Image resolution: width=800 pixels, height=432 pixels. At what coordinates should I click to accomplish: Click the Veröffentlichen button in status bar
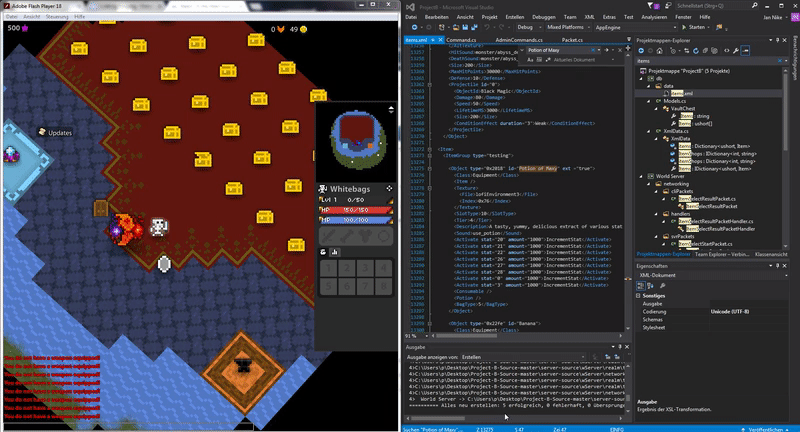click(763, 429)
